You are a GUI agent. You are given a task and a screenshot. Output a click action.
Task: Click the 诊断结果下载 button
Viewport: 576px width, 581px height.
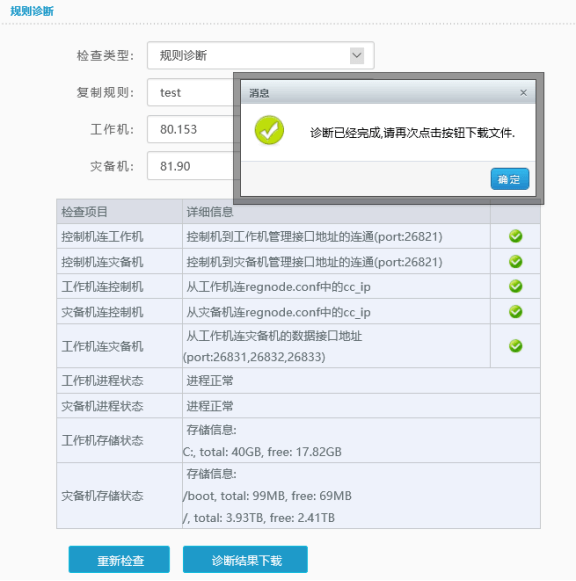coord(245,560)
